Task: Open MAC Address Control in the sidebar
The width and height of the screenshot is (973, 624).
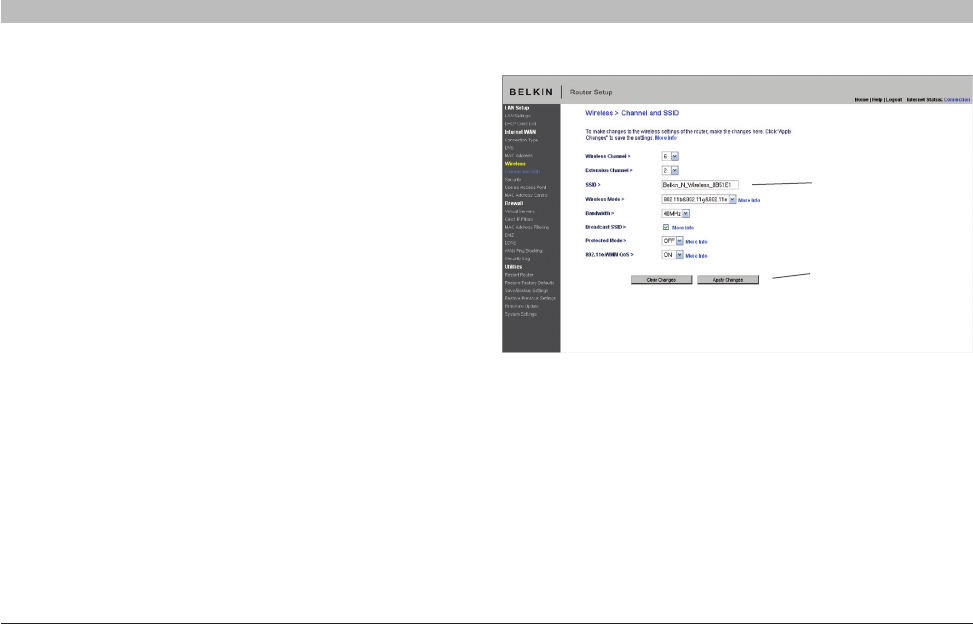Action: pos(526,195)
